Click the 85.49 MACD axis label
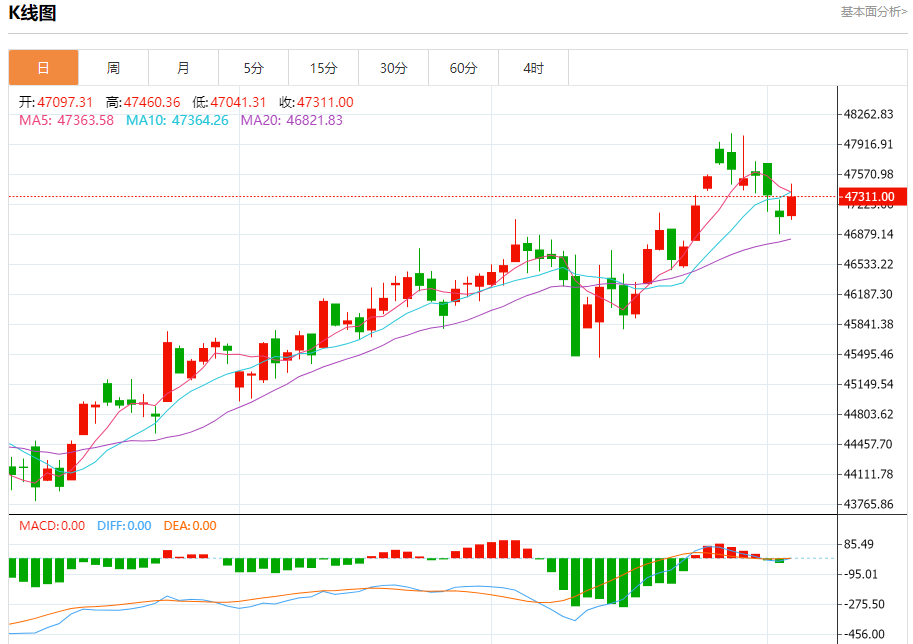 (859, 544)
